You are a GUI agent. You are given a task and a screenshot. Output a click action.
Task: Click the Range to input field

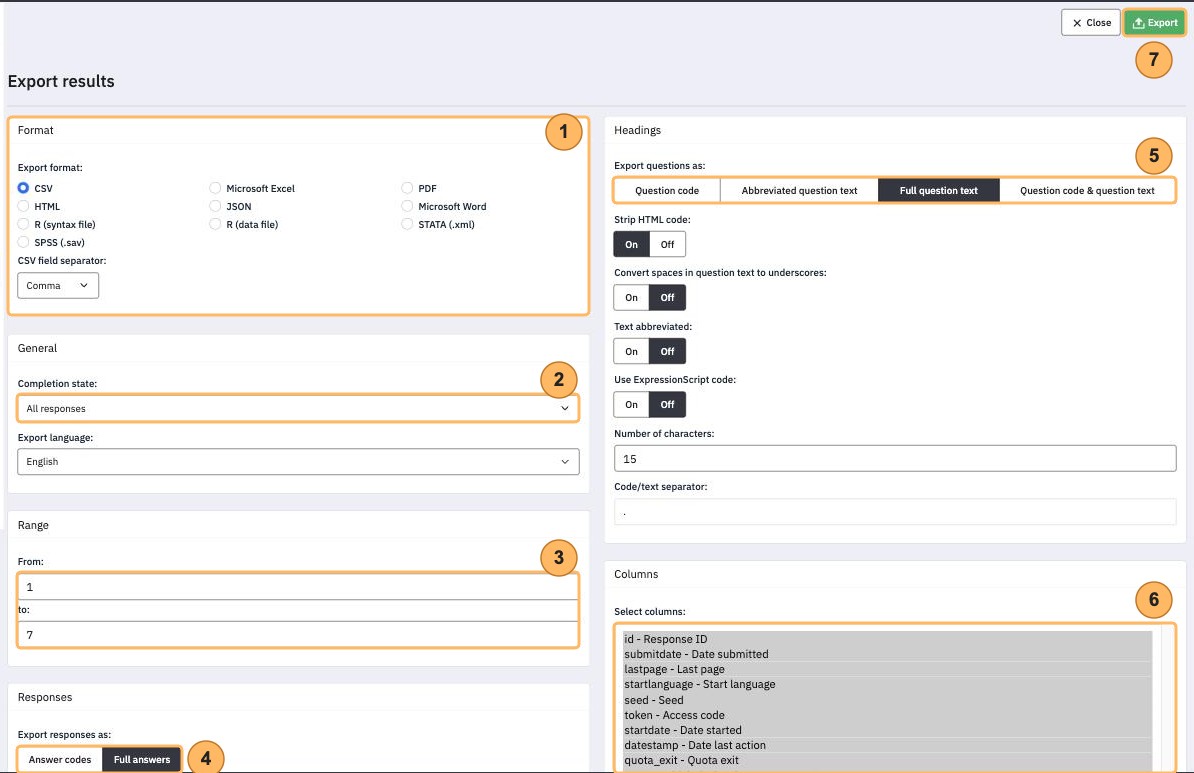coord(298,634)
